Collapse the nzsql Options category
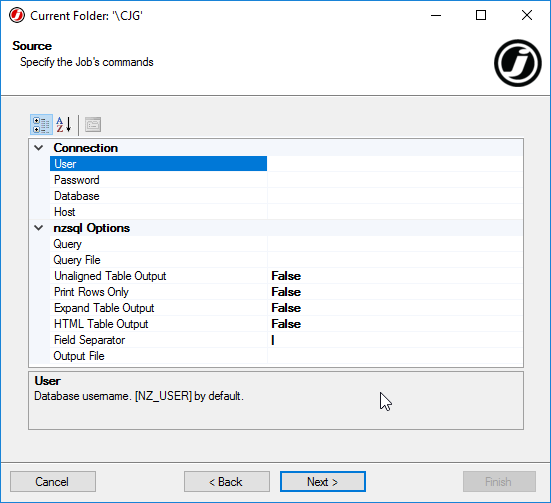This screenshot has height=503, width=551. (39, 228)
